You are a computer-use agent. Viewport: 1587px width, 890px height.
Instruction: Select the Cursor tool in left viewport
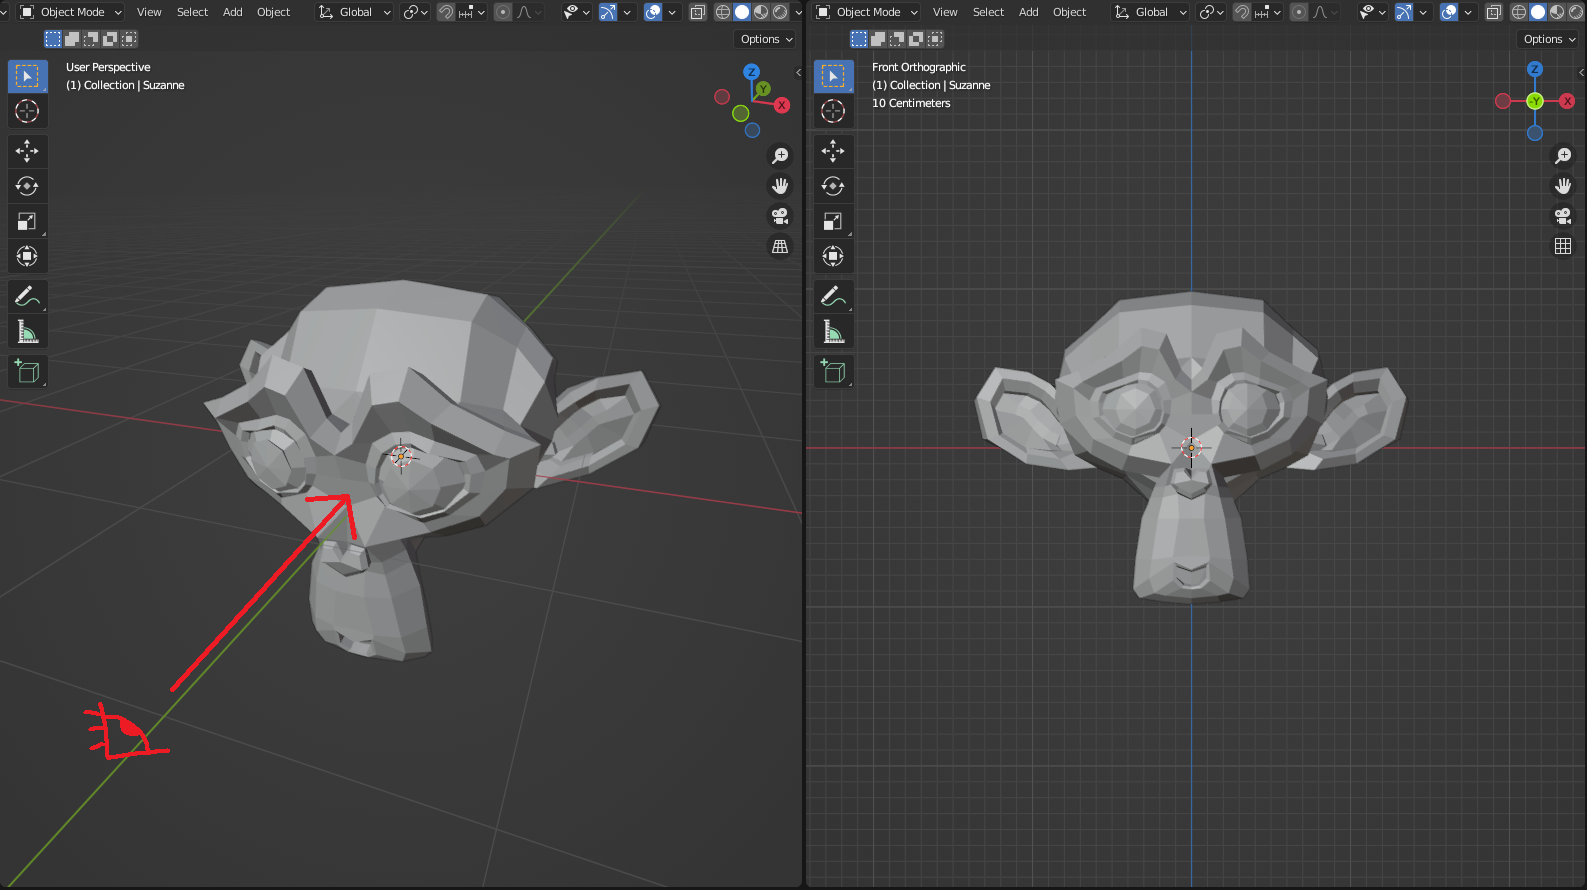pos(27,111)
